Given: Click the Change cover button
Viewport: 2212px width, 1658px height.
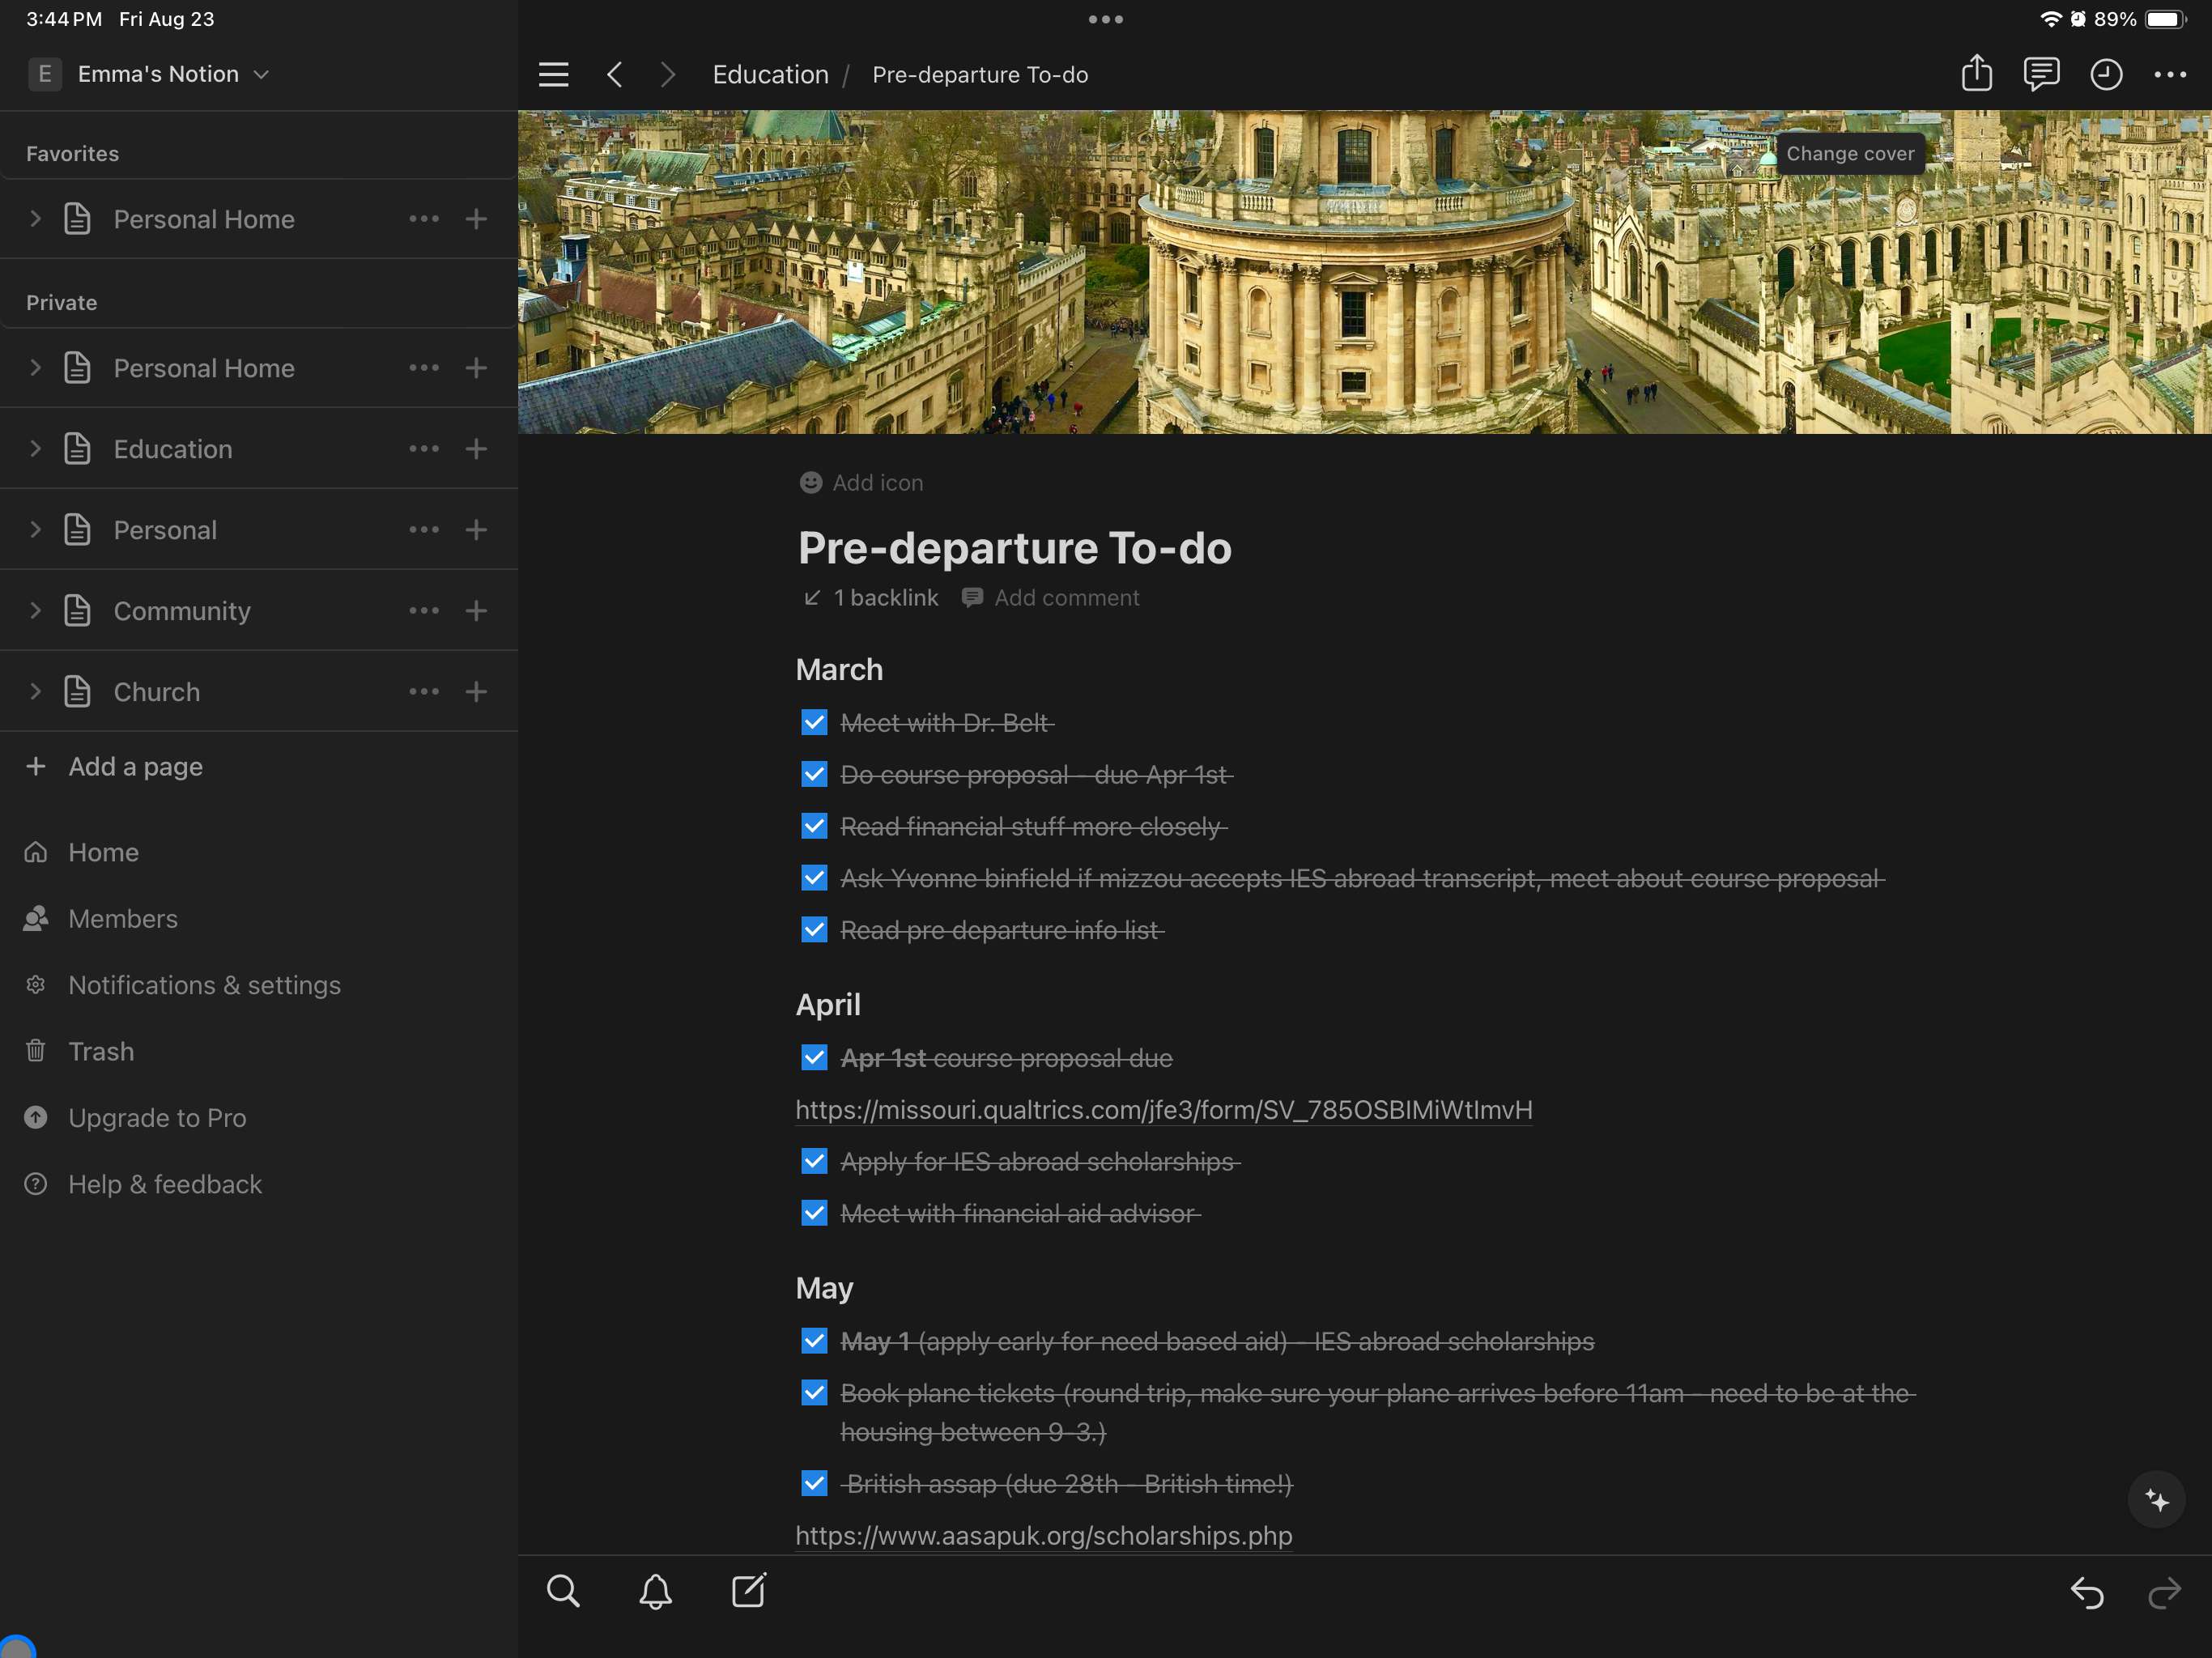Looking at the screenshot, I should 1849,154.
